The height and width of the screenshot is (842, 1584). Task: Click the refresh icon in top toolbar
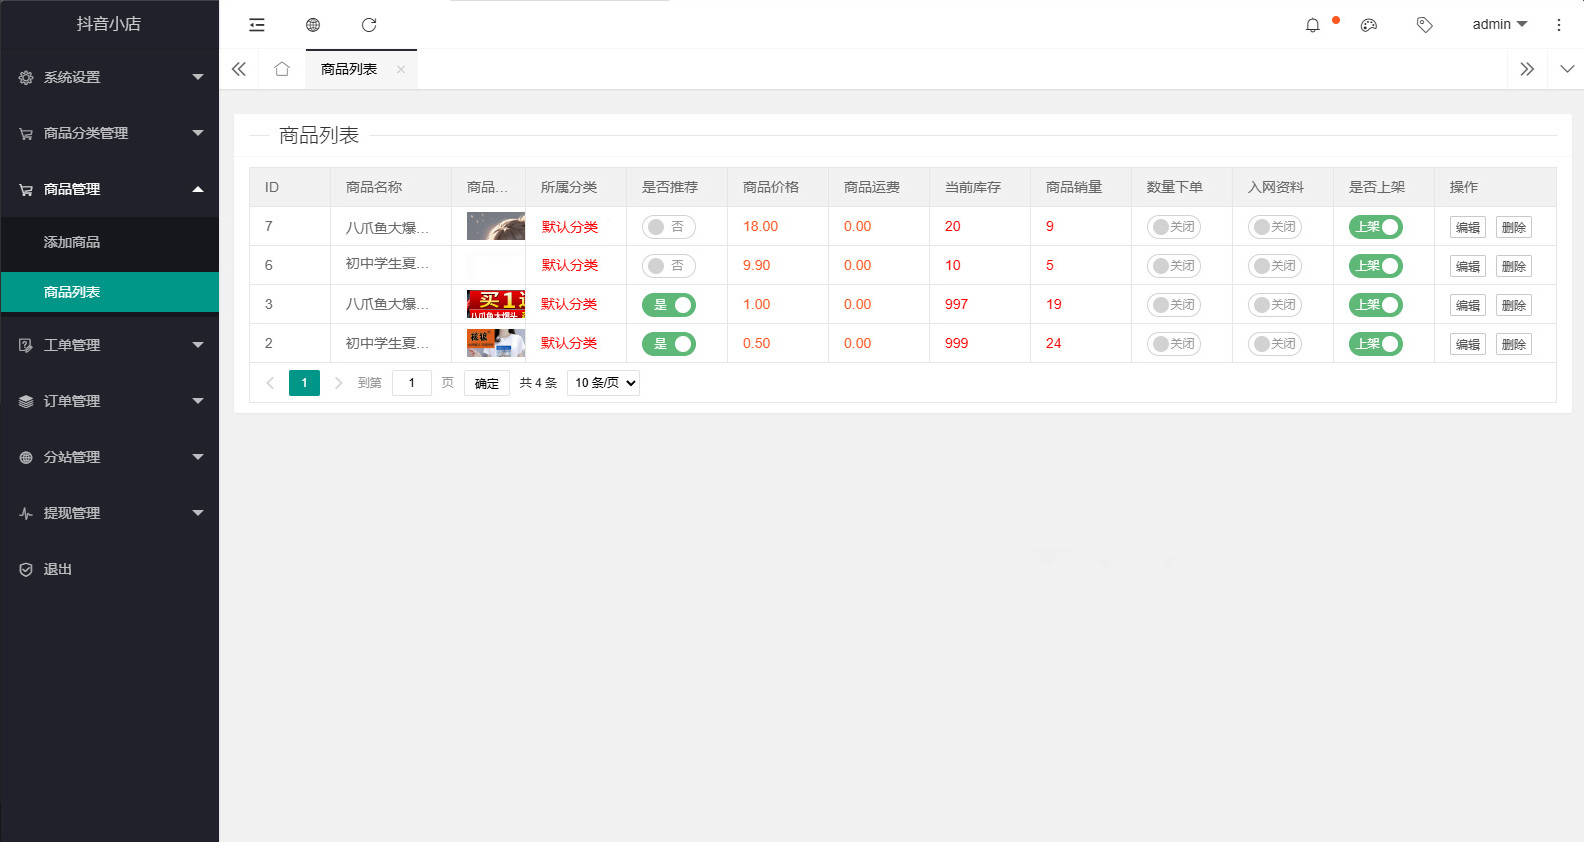(369, 25)
